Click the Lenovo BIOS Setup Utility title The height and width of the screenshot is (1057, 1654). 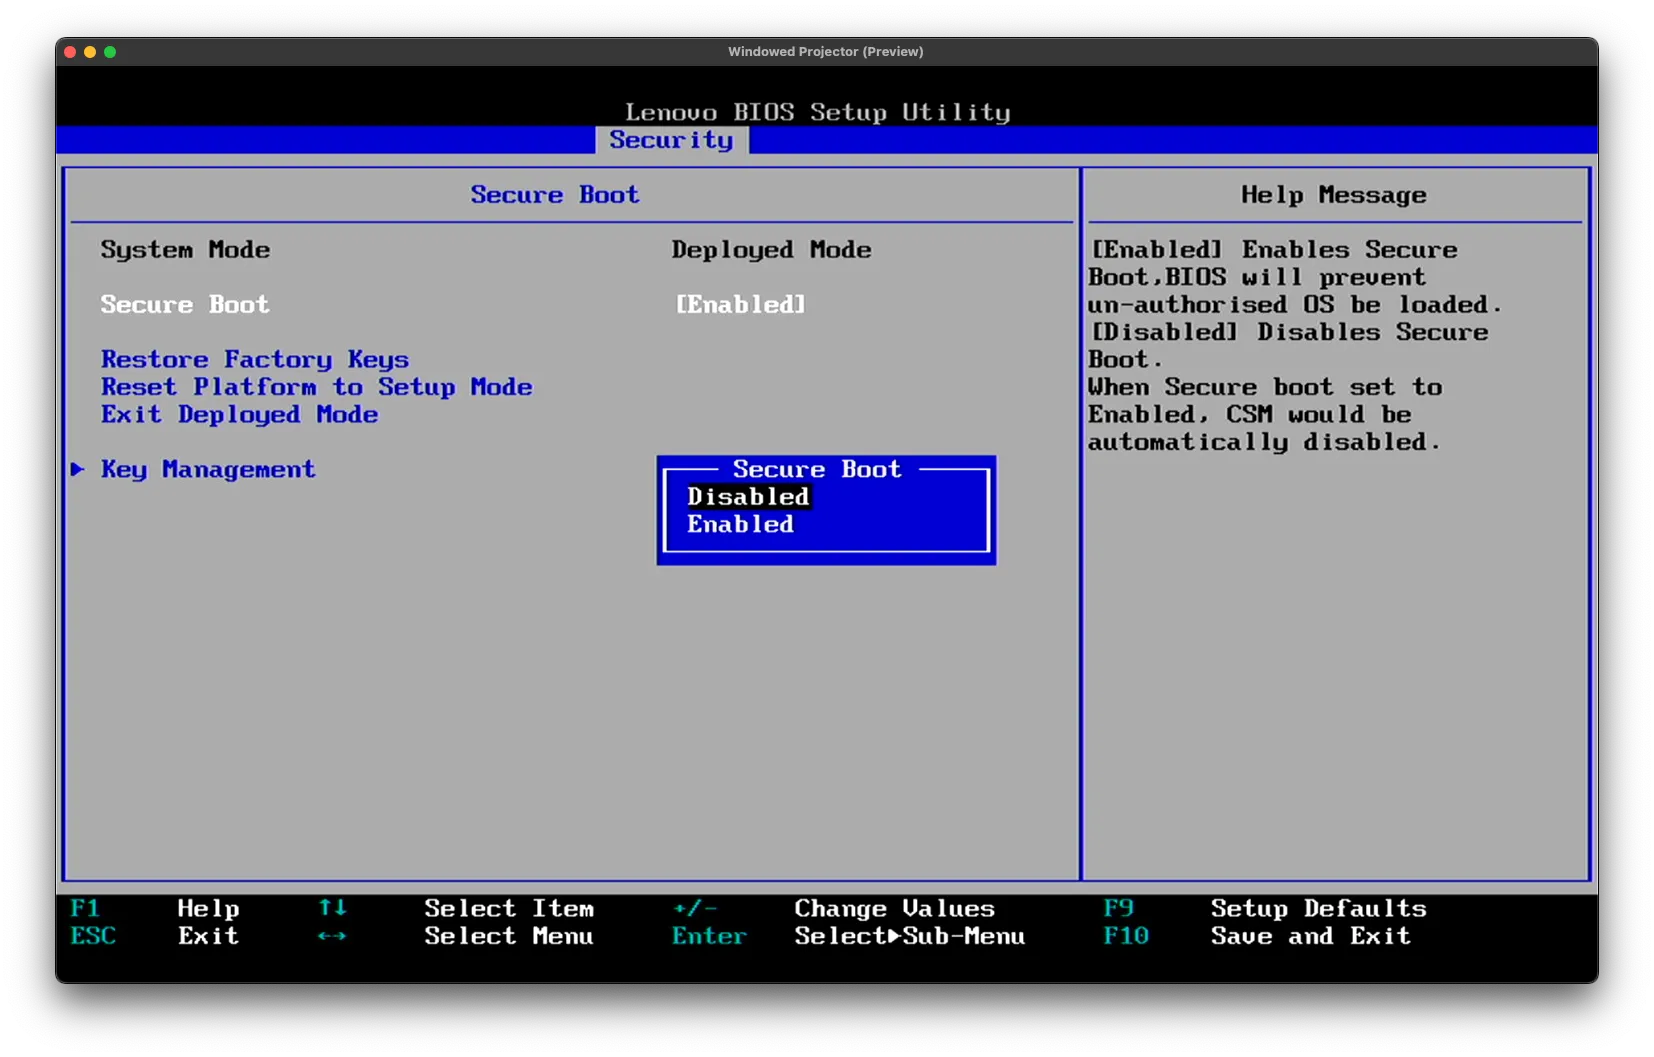coord(817,112)
